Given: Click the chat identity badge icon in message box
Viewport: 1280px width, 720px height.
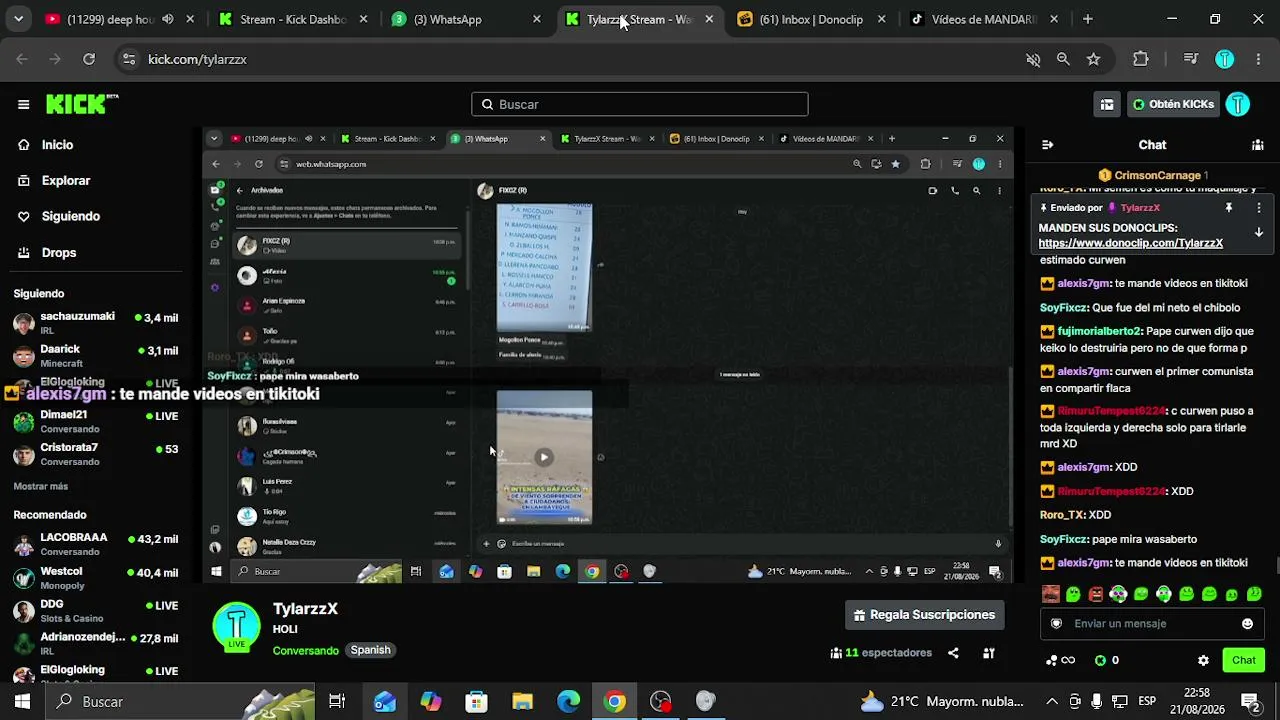Looking at the screenshot, I should click(1056, 623).
